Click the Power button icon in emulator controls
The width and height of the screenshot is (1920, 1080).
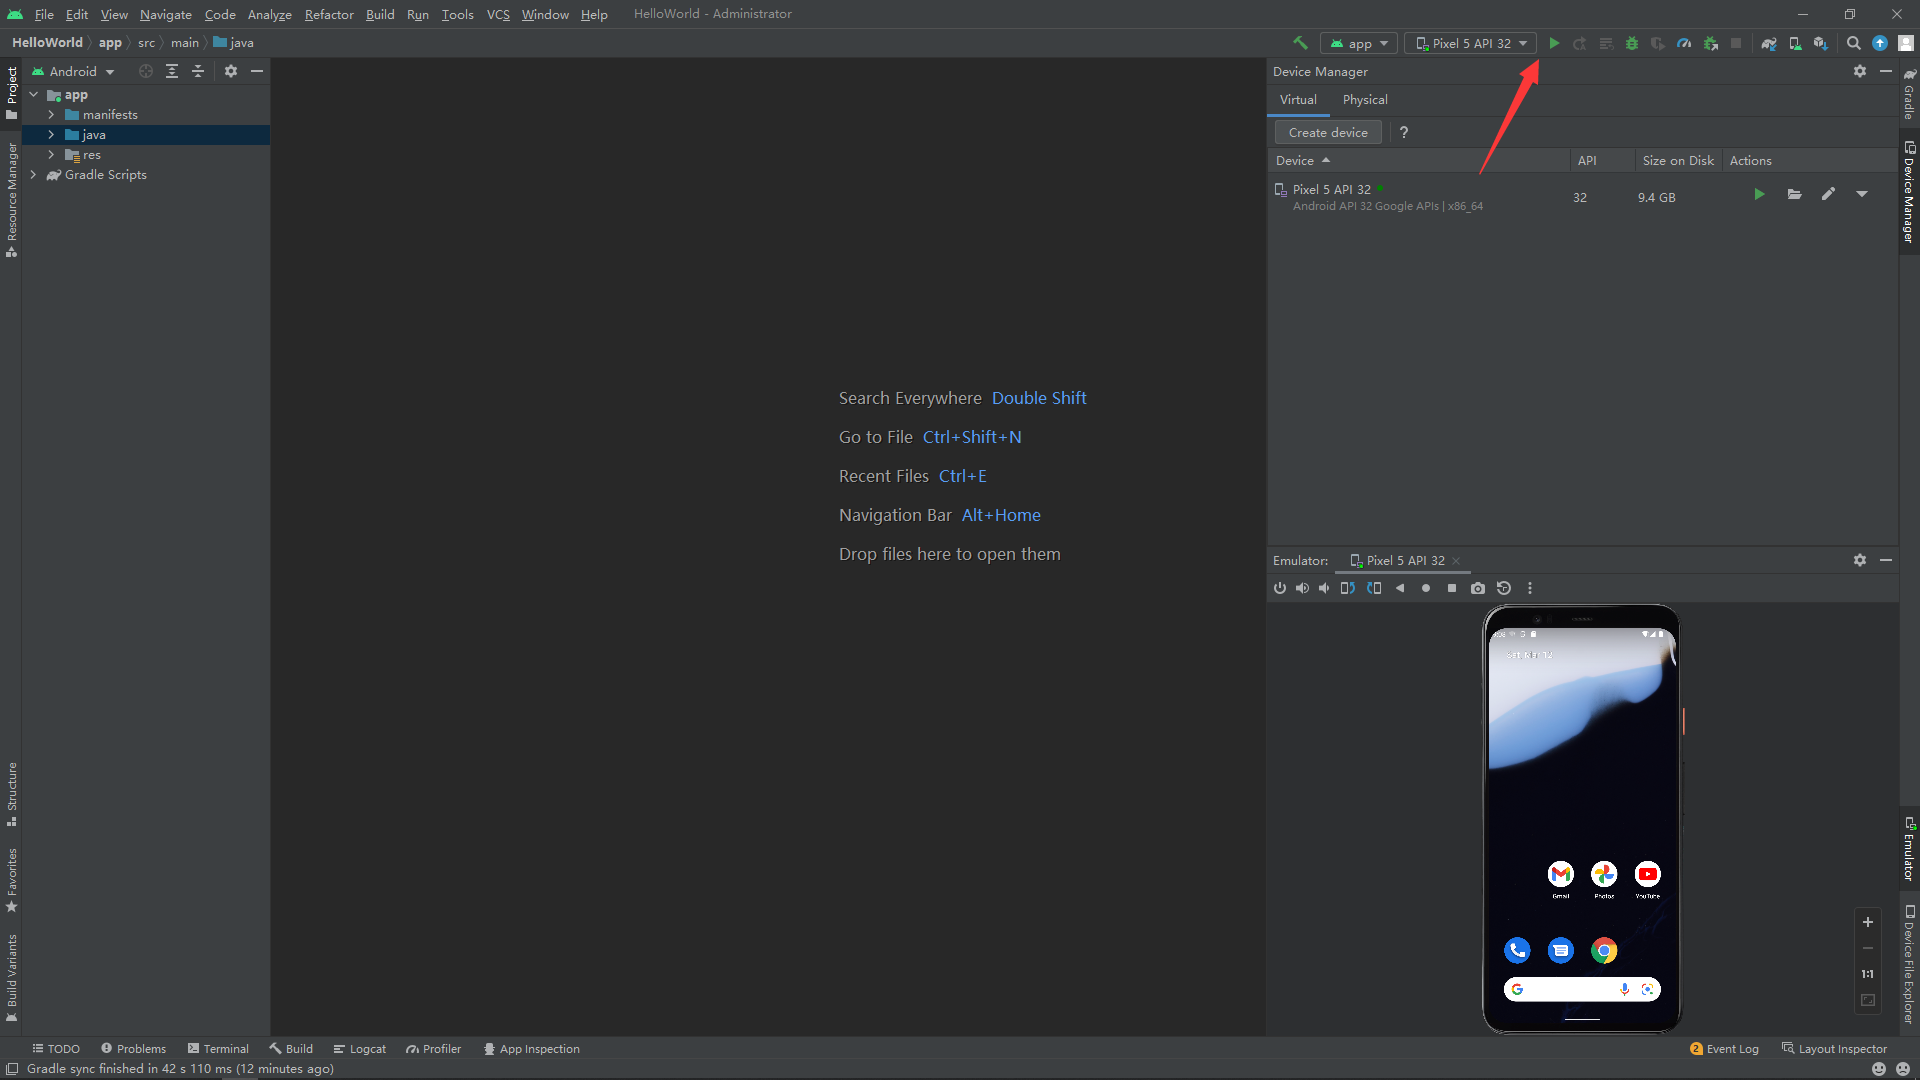pos(1279,588)
